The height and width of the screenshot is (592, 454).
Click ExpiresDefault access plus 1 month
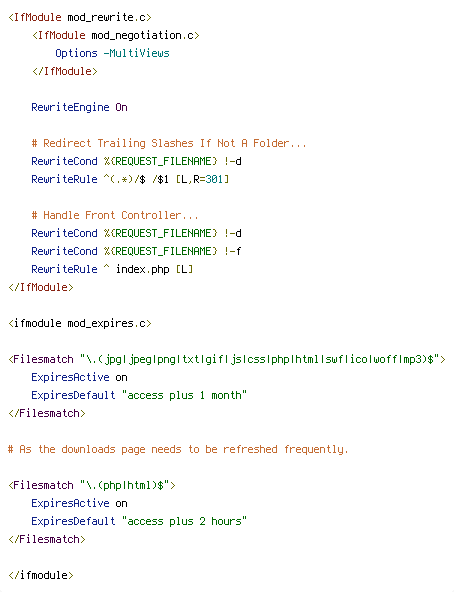(139, 395)
